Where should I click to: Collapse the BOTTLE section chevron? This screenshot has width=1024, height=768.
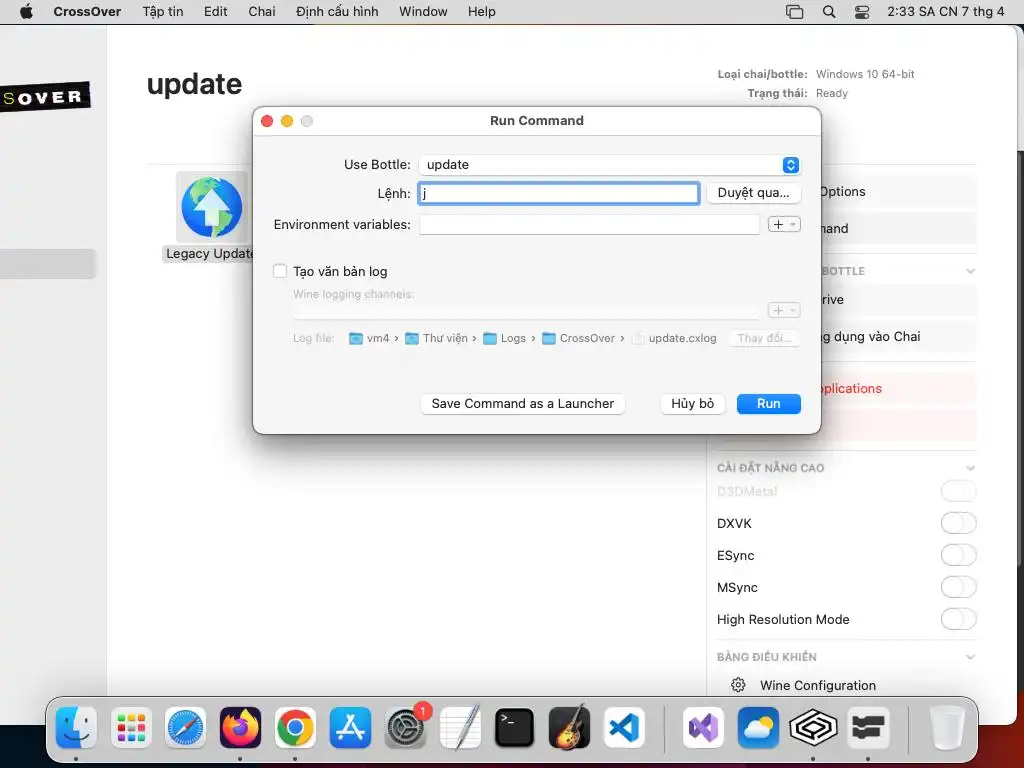pyautogui.click(x=970, y=271)
